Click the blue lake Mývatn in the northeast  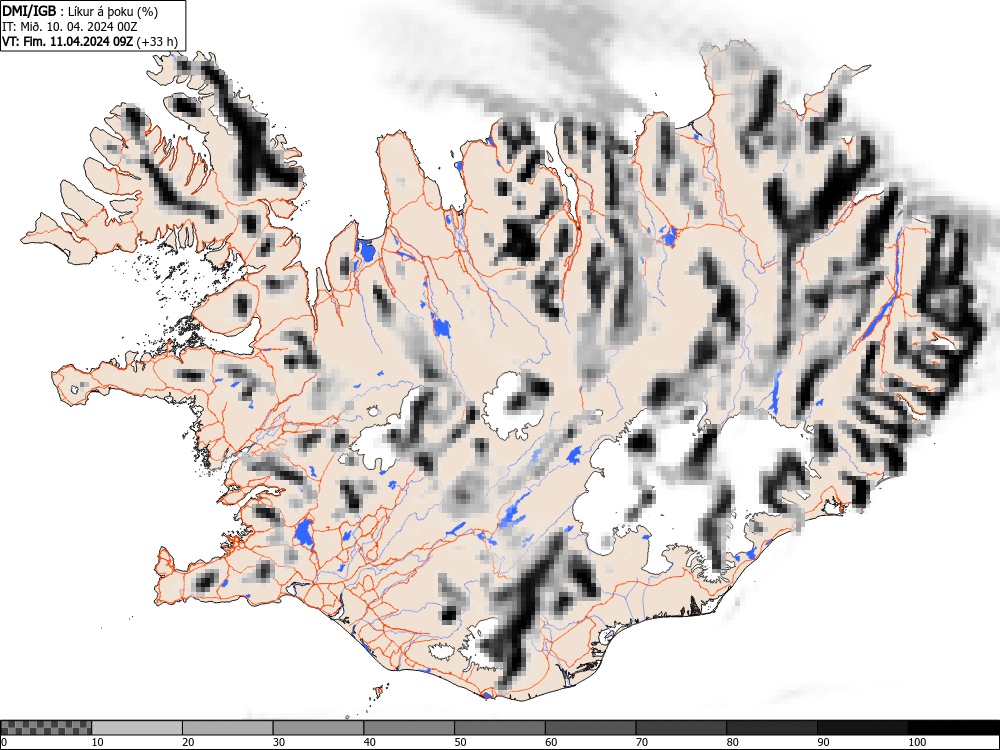669,237
